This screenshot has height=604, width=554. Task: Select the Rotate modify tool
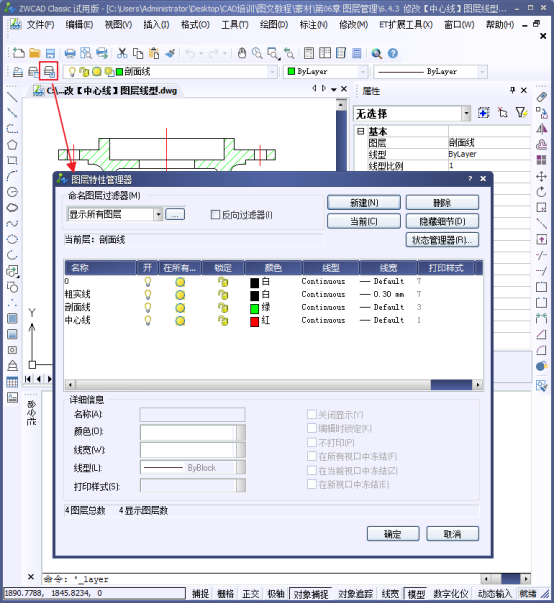pos(541,192)
